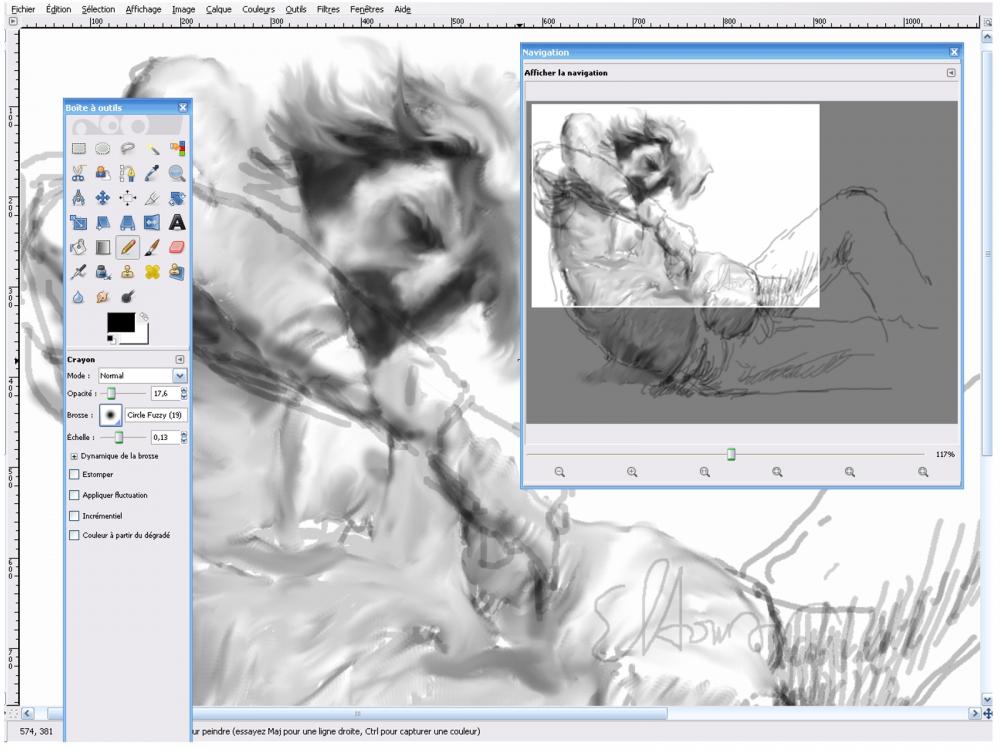Select the Text tool (letter A)
The image size is (1000, 750).
177,222
